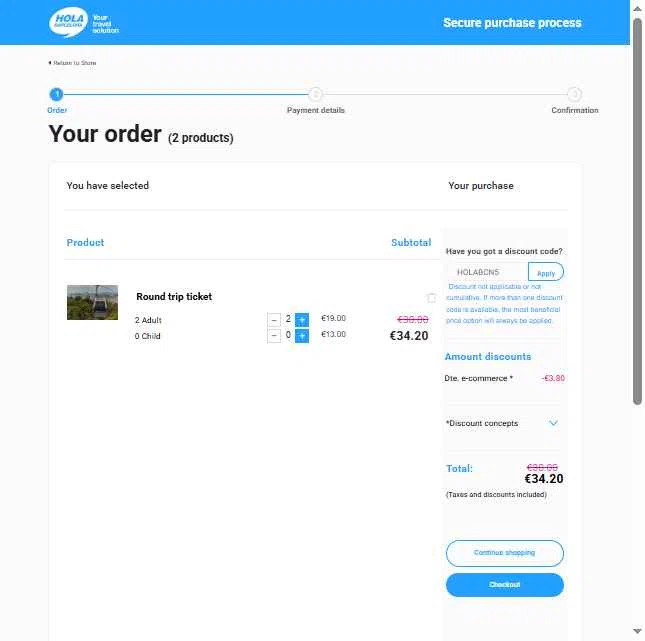Select step 3 Confirmation circle

[x=575, y=95]
